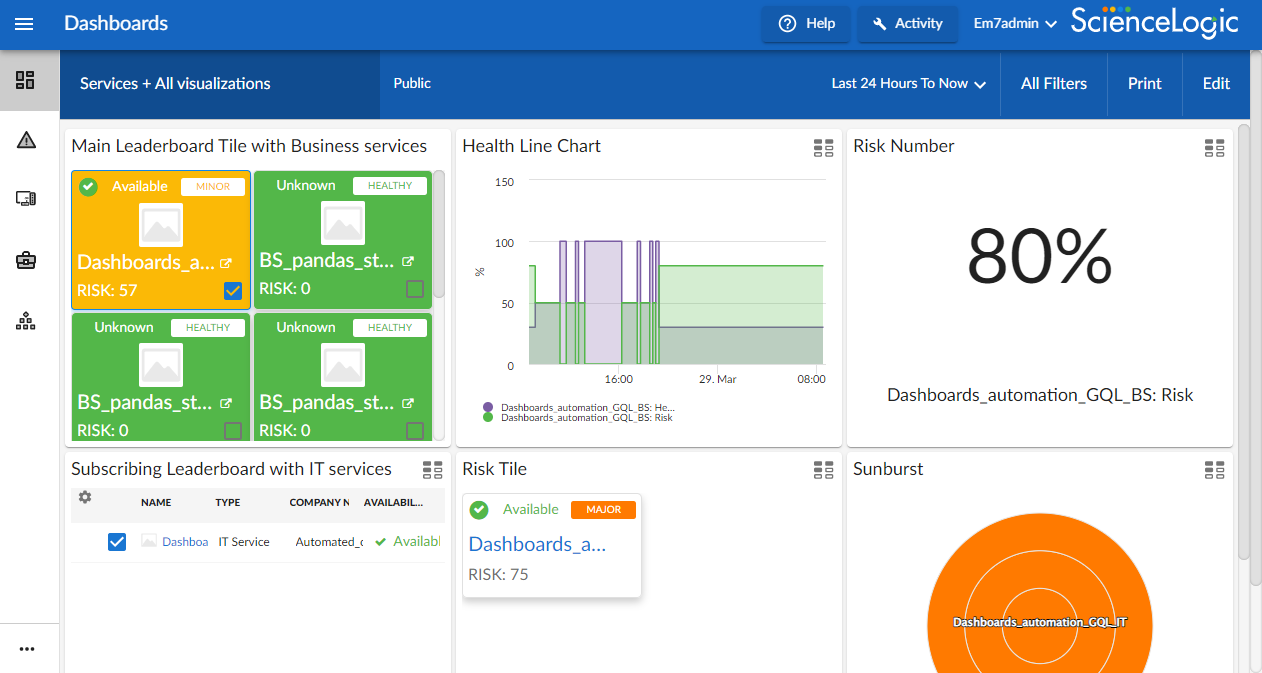The height and width of the screenshot is (673, 1262).
Task: Toggle the purple Health series legend marker
Action: point(488,408)
